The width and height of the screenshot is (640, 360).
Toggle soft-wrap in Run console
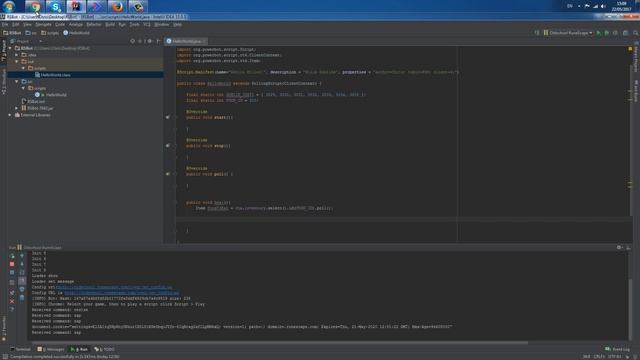[x=22, y=272]
